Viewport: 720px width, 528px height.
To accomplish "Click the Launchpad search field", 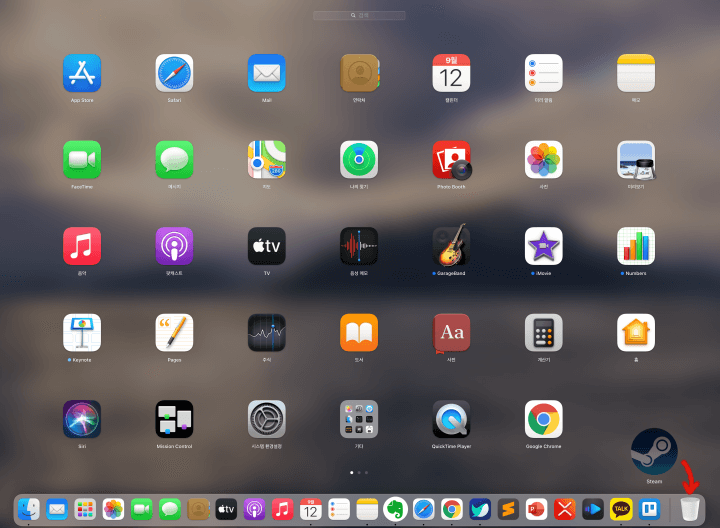I will pos(359,16).
